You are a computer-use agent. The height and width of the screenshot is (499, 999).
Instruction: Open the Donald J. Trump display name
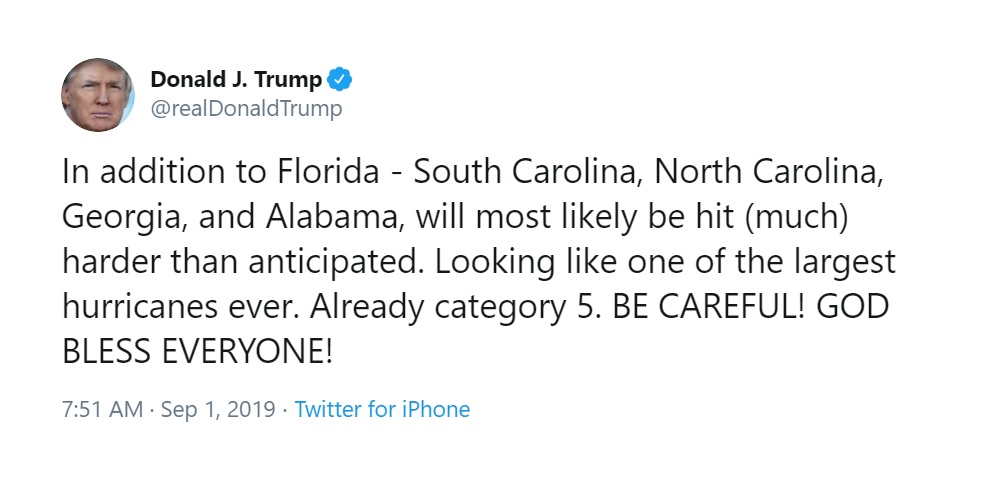[x=236, y=80]
